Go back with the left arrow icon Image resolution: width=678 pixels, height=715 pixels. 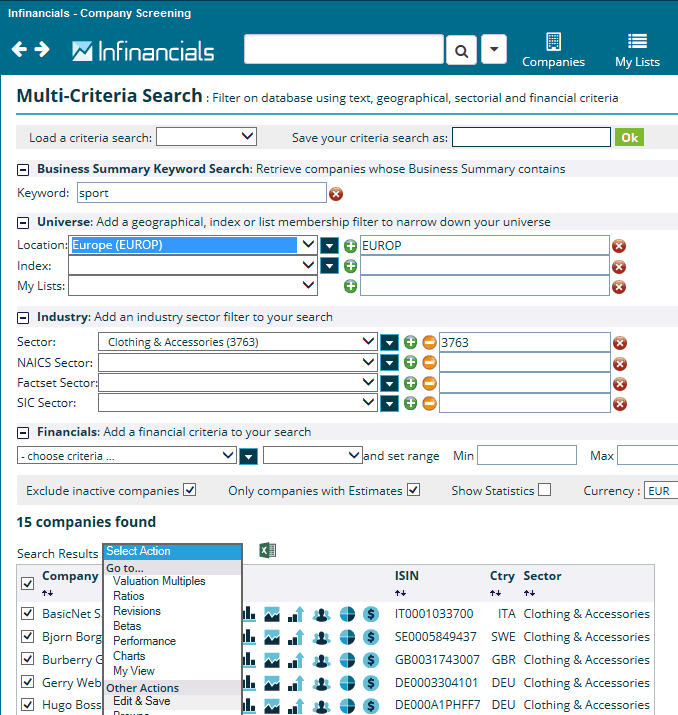[x=19, y=49]
